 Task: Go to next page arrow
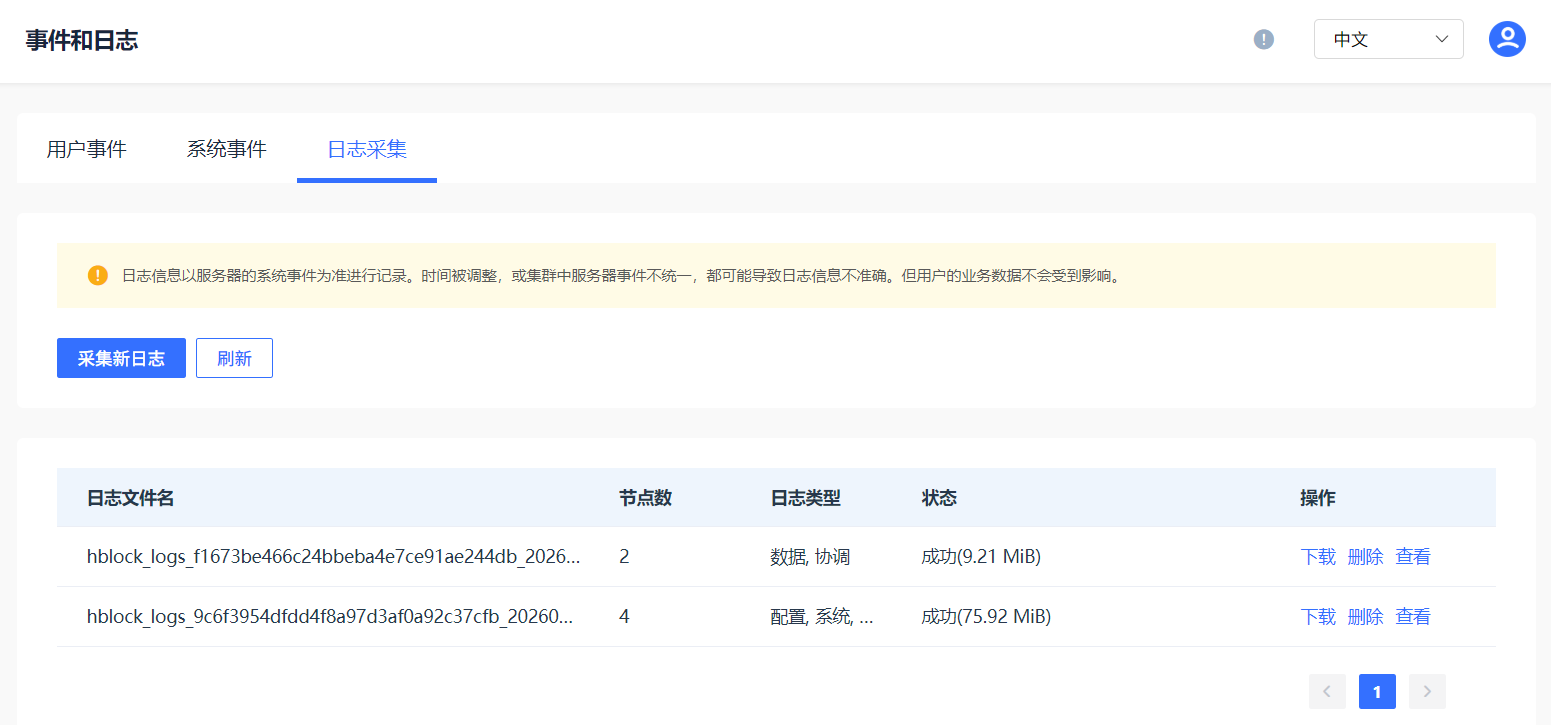[x=1427, y=691]
